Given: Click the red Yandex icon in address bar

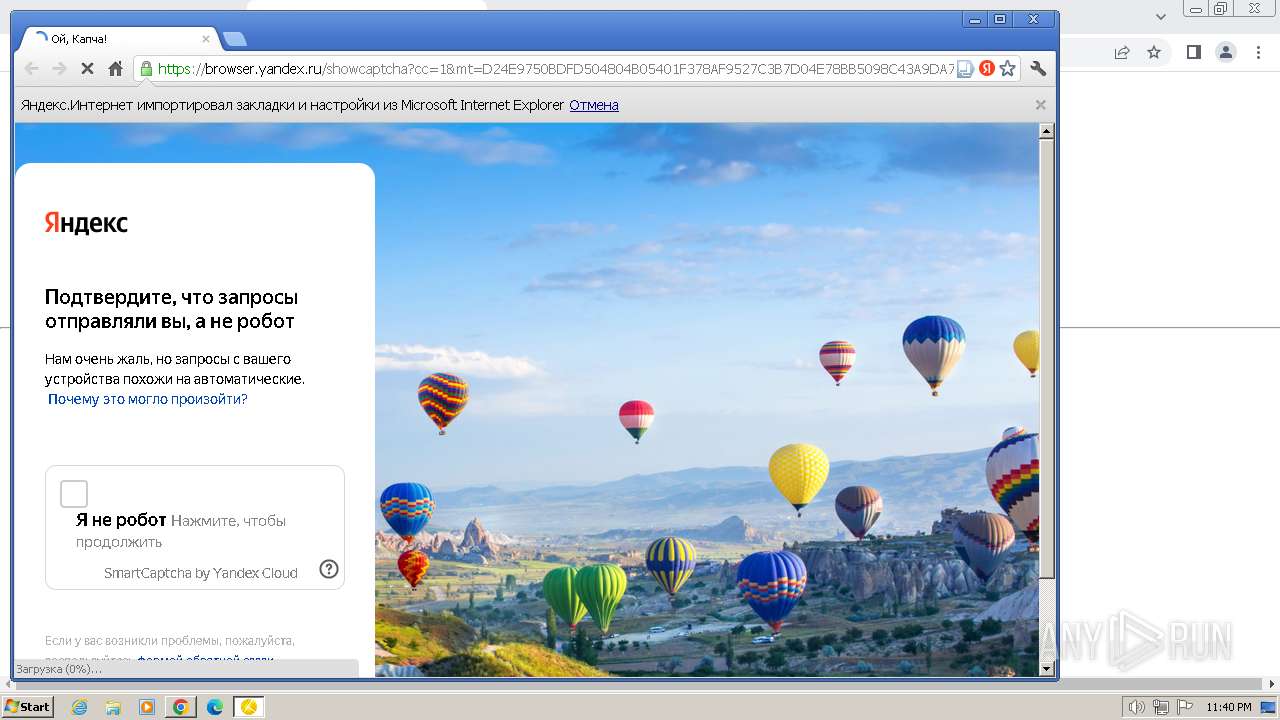Looking at the screenshot, I should [x=986, y=69].
